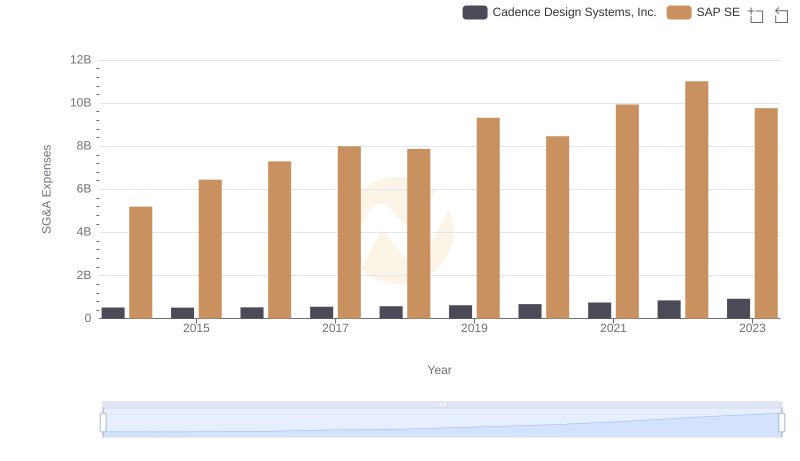Click the tan SAP SE legend swatch
Screen dimensions: 800x461
(679, 12)
